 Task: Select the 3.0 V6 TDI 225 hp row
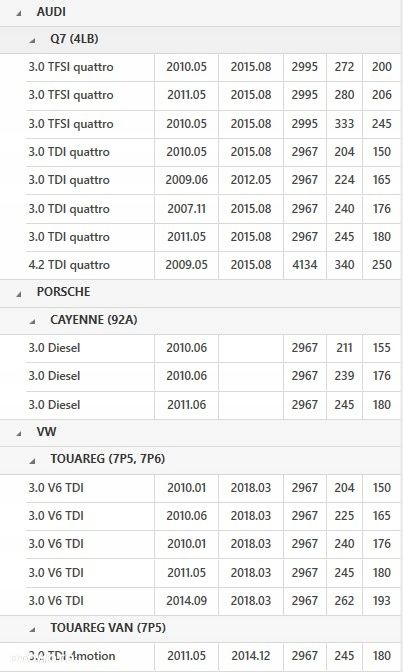tap(213, 516)
